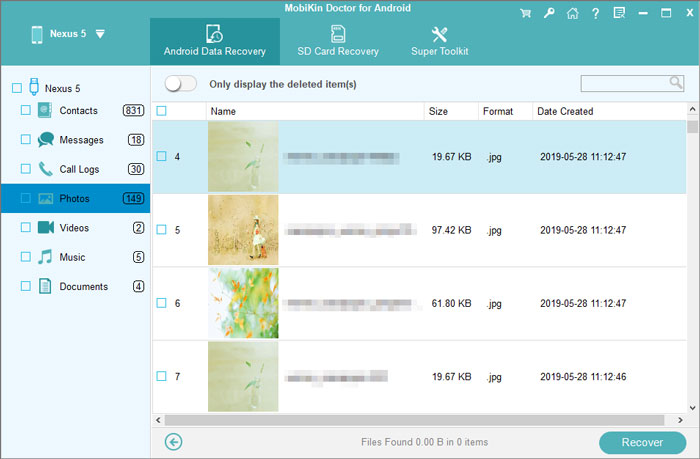The image size is (700, 459).
Task: Open the Super Toolkit tab
Action: point(439,42)
